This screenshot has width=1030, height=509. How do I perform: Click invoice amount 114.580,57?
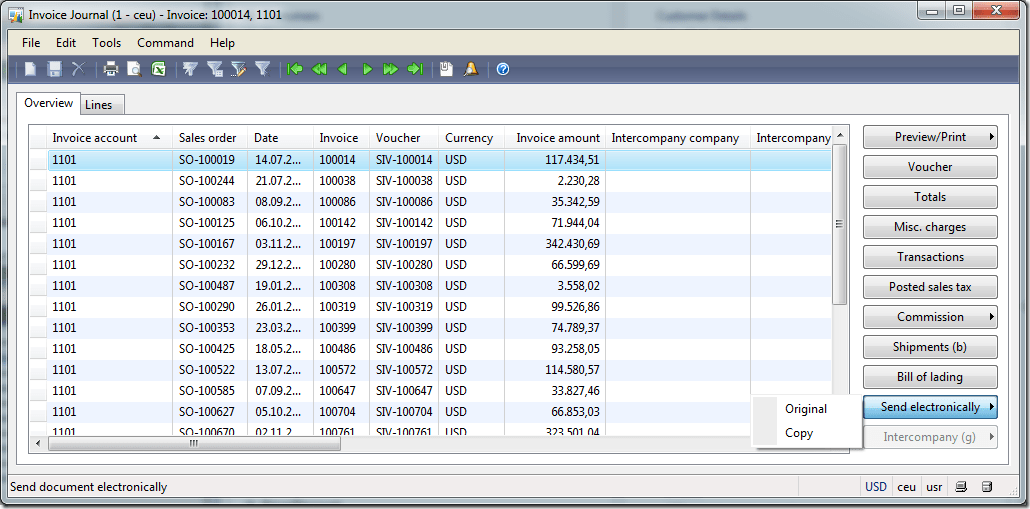(x=555, y=370)
